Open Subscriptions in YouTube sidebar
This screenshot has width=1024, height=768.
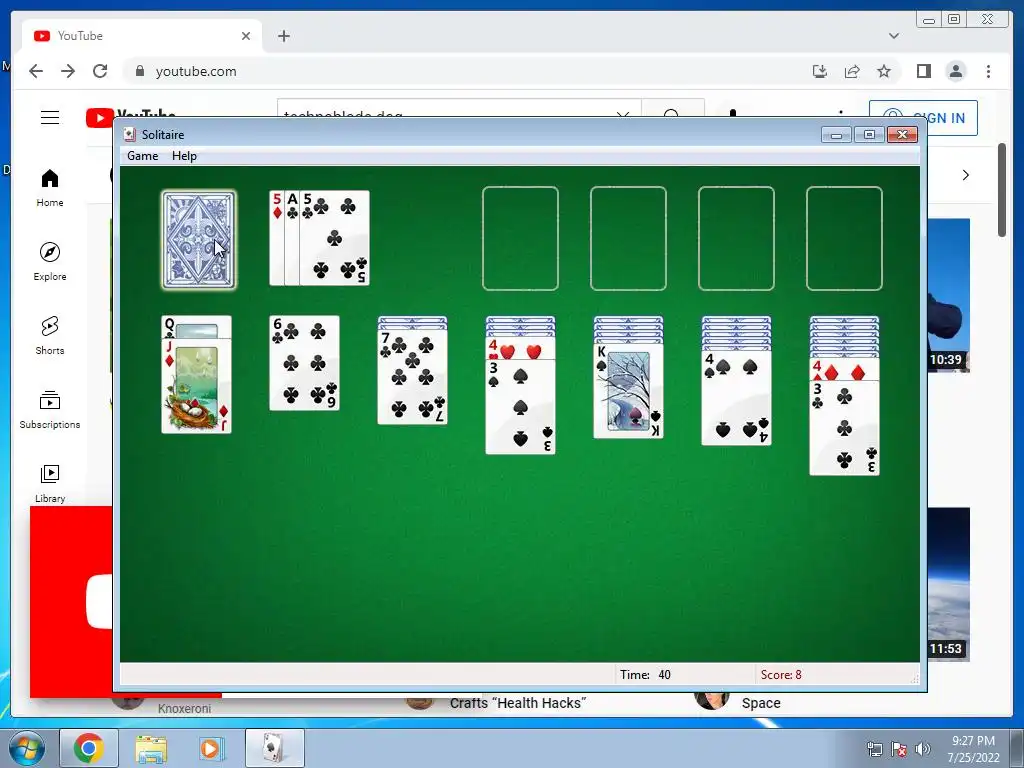pos(50,409)
